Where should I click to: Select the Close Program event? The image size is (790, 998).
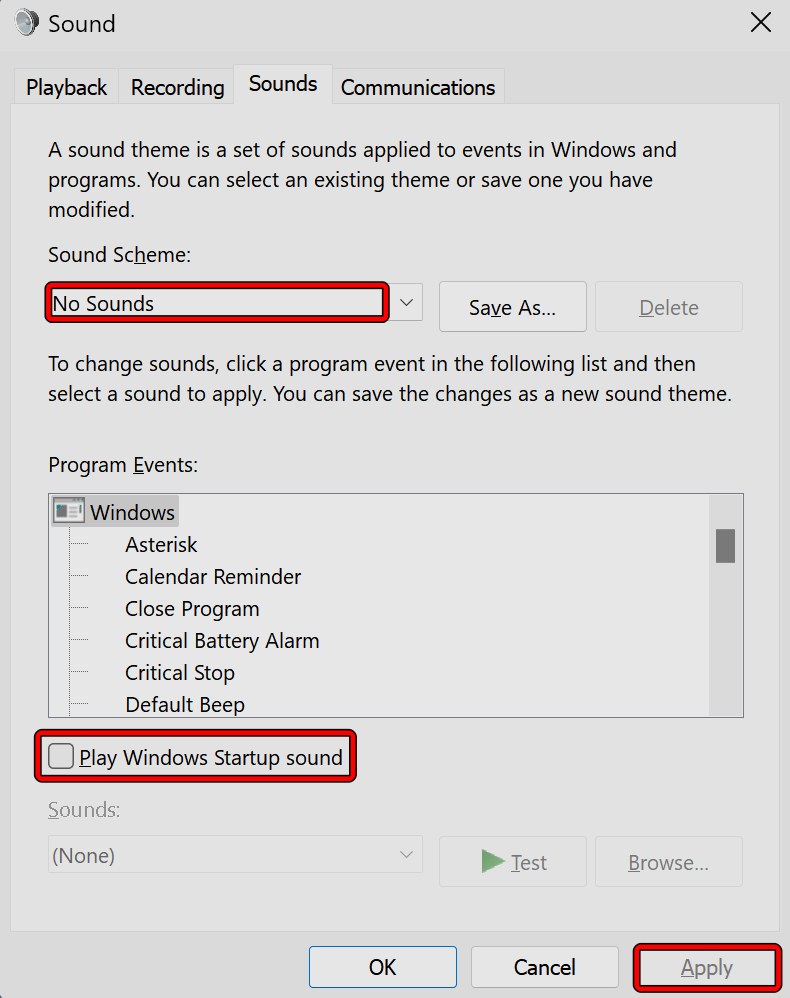tap(192, 609)
